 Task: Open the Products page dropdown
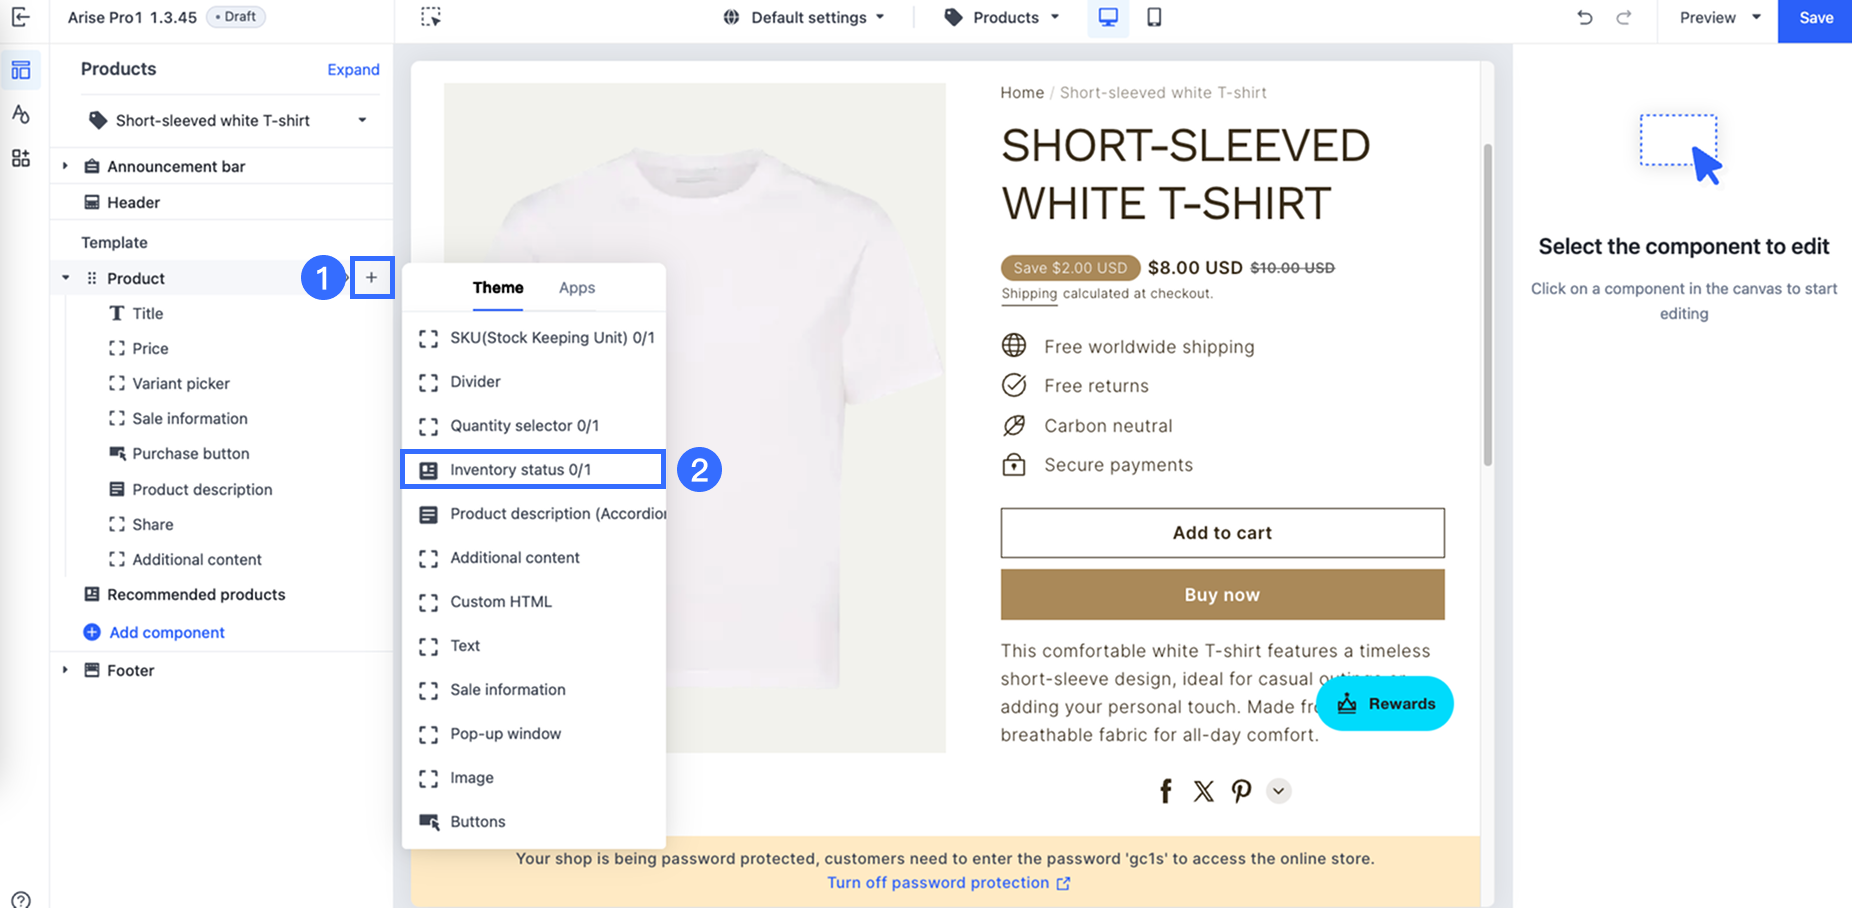coord(1002,17)
